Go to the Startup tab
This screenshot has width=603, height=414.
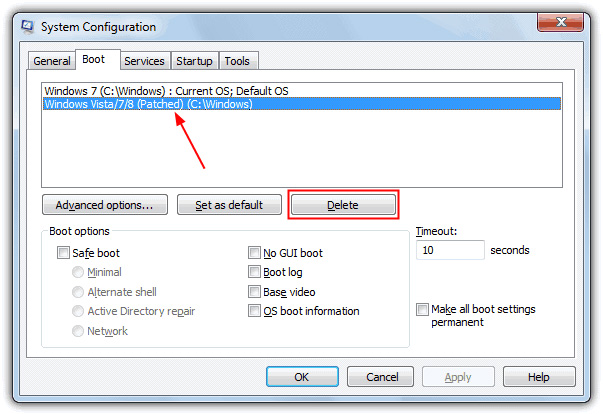point(194,61)
